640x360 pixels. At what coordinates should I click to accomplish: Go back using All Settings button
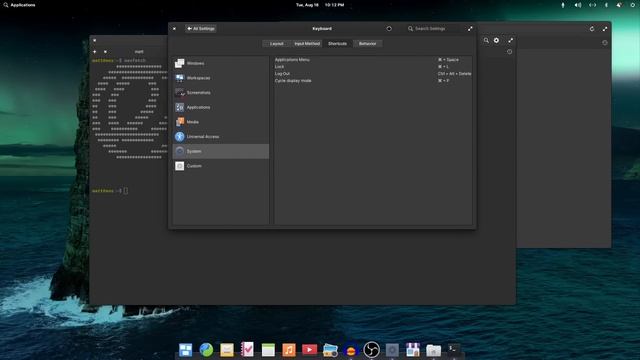(200, 29)
